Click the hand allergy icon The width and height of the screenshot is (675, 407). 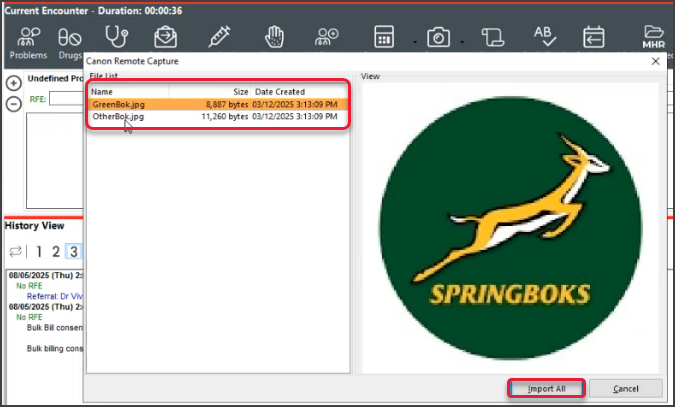coord(274,37)
